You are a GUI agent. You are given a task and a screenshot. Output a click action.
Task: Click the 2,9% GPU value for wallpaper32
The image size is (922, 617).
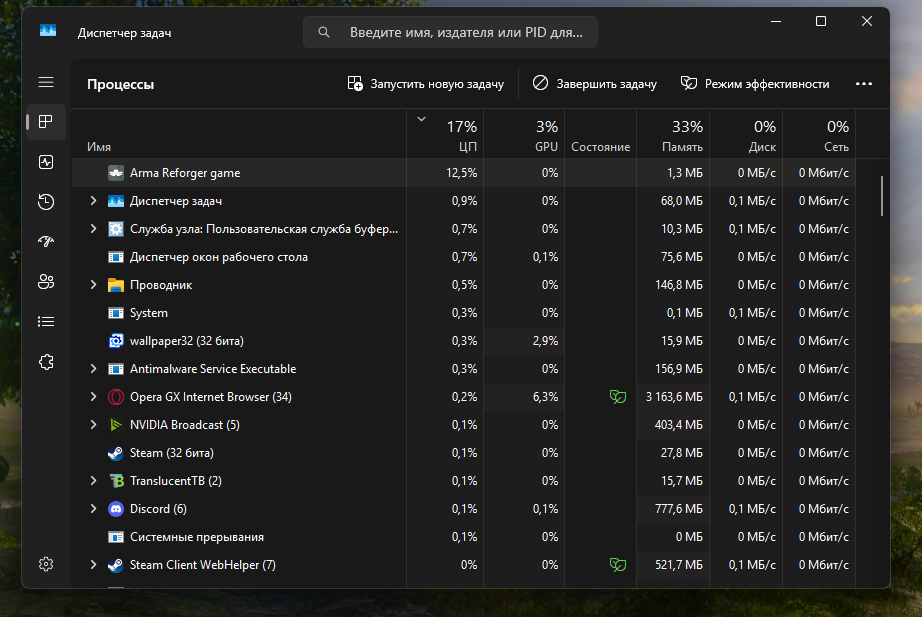point(546,341)
